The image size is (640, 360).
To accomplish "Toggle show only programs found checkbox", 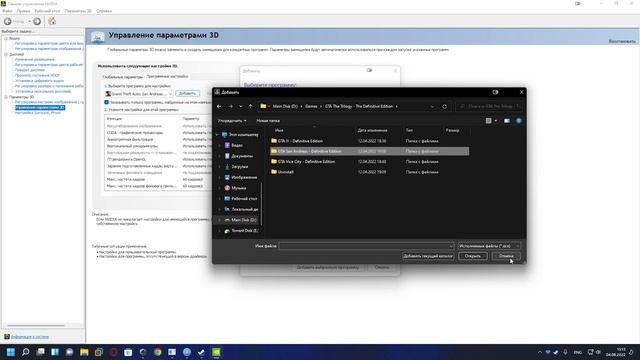I will [107, 102].
